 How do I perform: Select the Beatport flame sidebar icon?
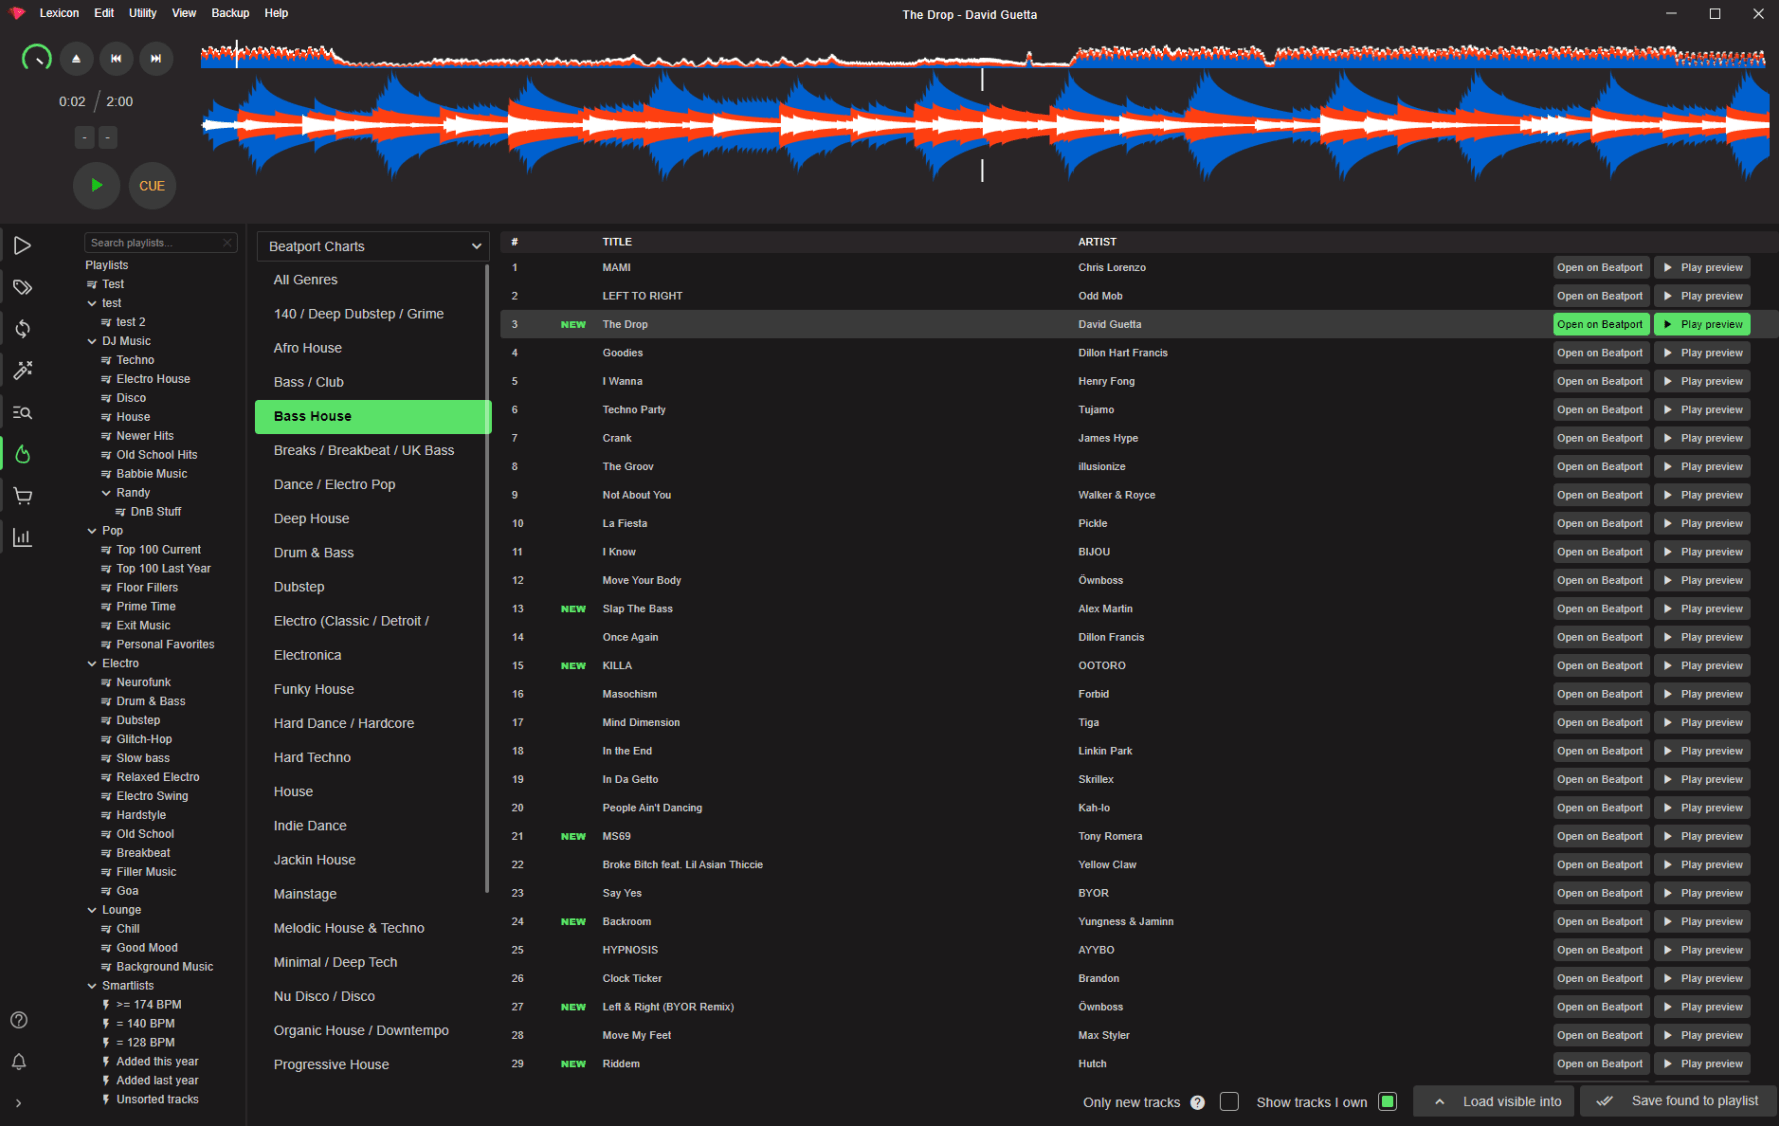pyautogui.click(x=22, y=455)
